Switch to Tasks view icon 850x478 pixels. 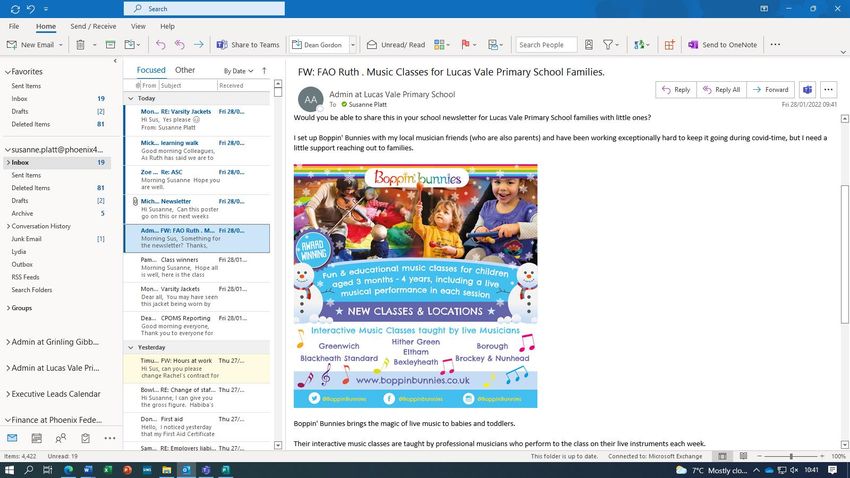tap(85, 438)
